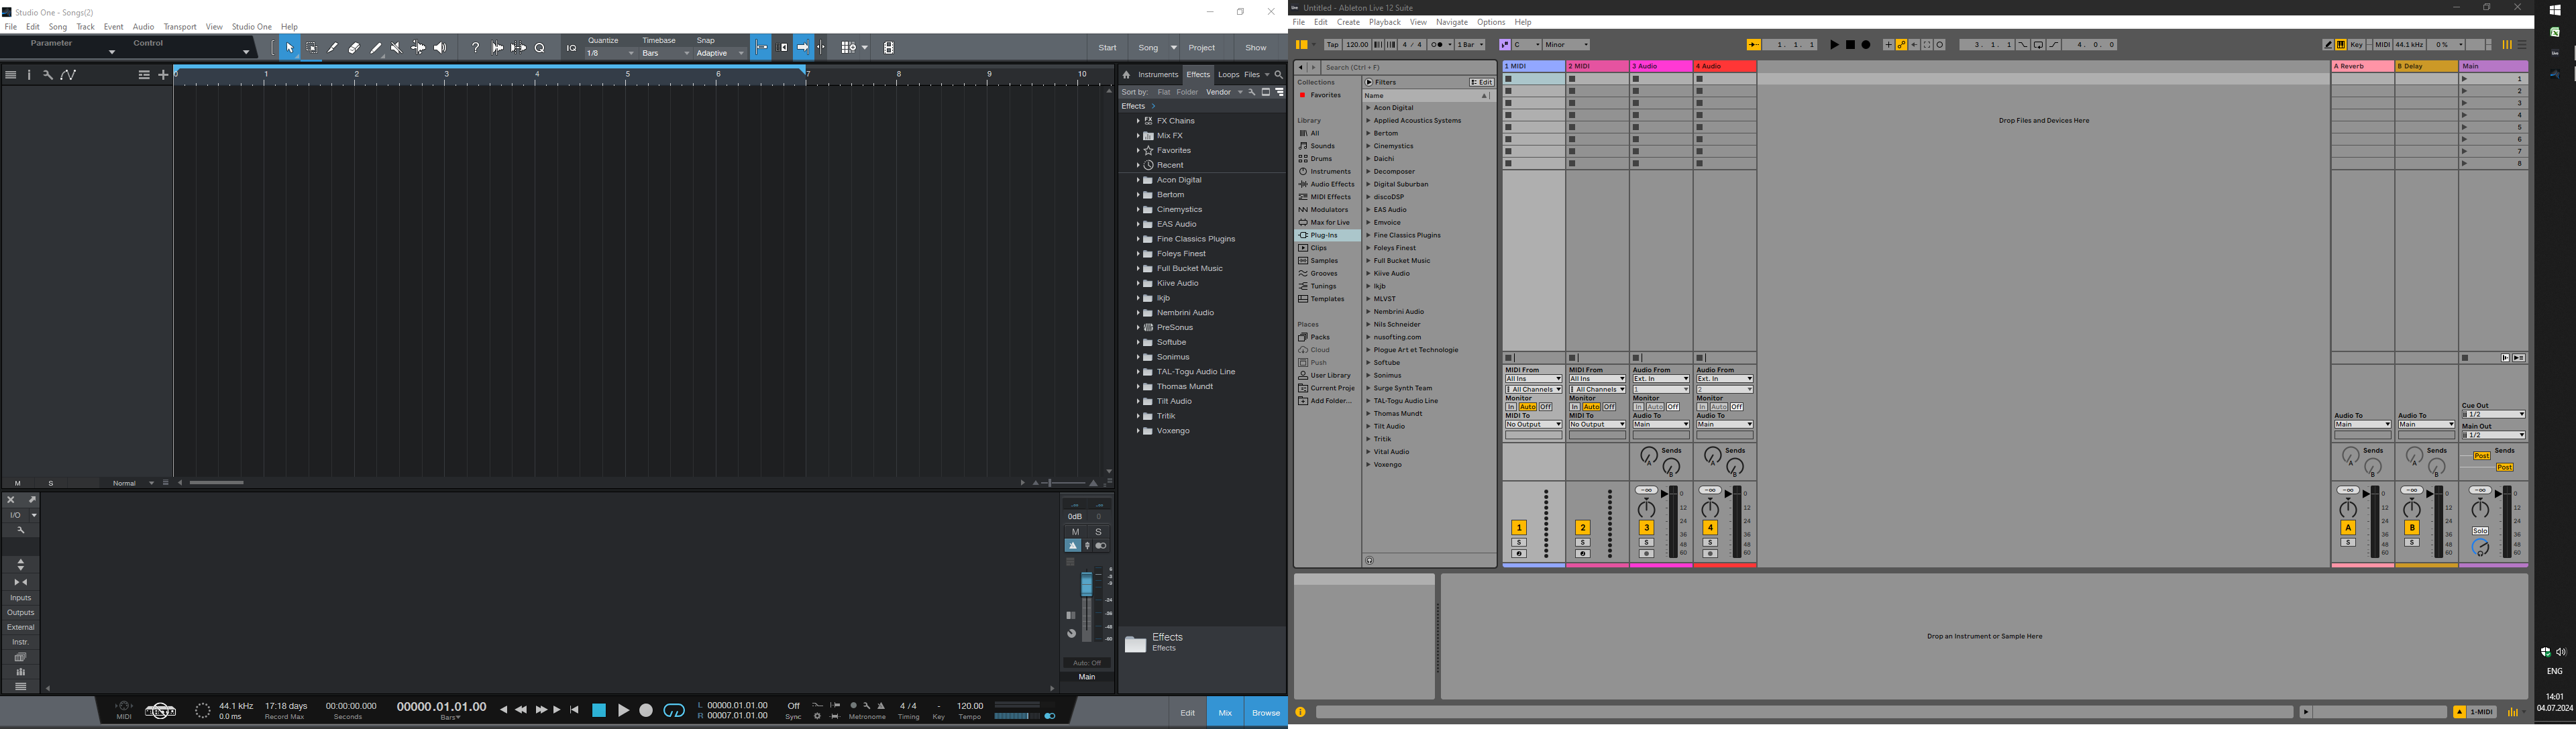Select the Mute tool in Studio One toolbar
The width and height of the screenshot is (2576, 729).
click(x=397, y=48)
